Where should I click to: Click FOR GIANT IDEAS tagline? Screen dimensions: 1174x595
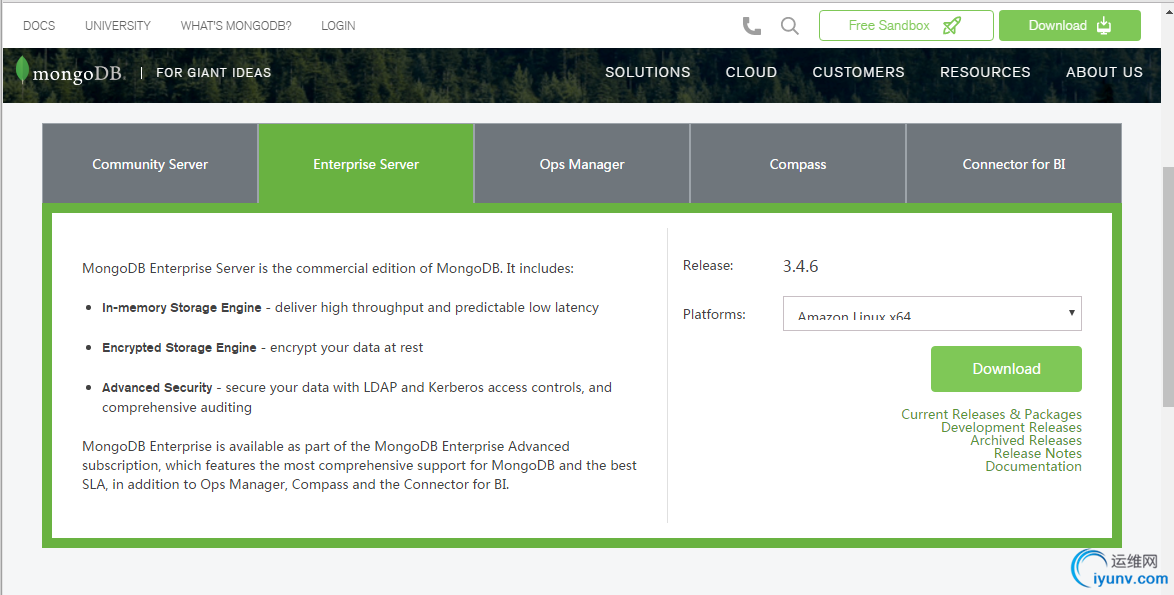[213, 73]
